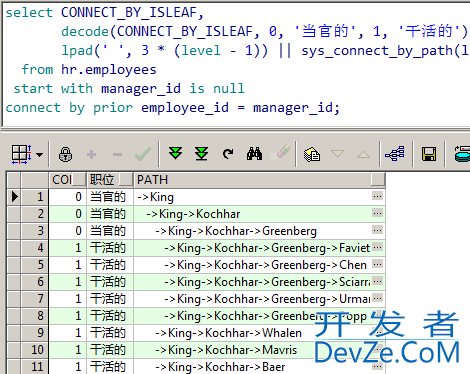This screenshot has height=374, width=470.
Task: Open cell editor for Urman row
Action: pyautogui.click(x=378, y=298)
